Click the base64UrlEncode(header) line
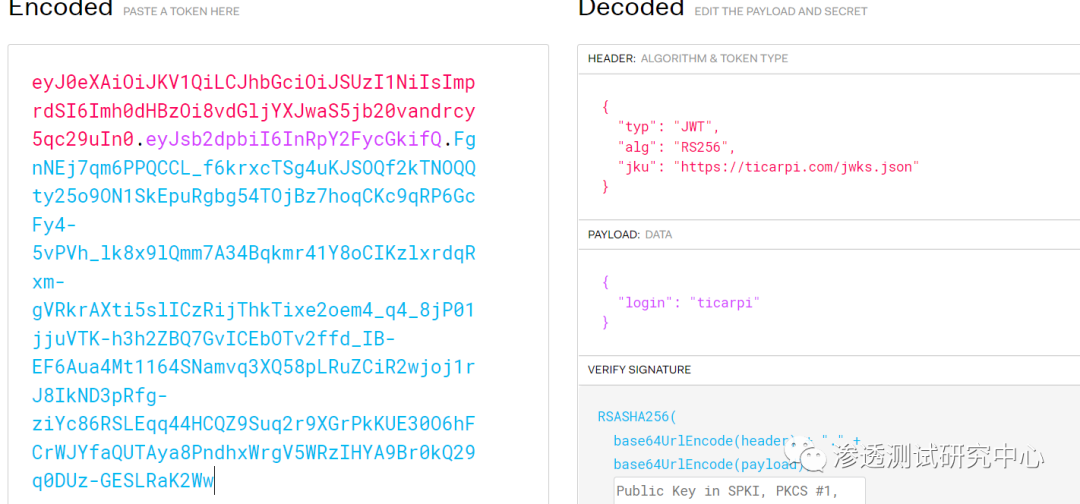This screenshot has height=504, width=1080. click(x=702, y=441)
